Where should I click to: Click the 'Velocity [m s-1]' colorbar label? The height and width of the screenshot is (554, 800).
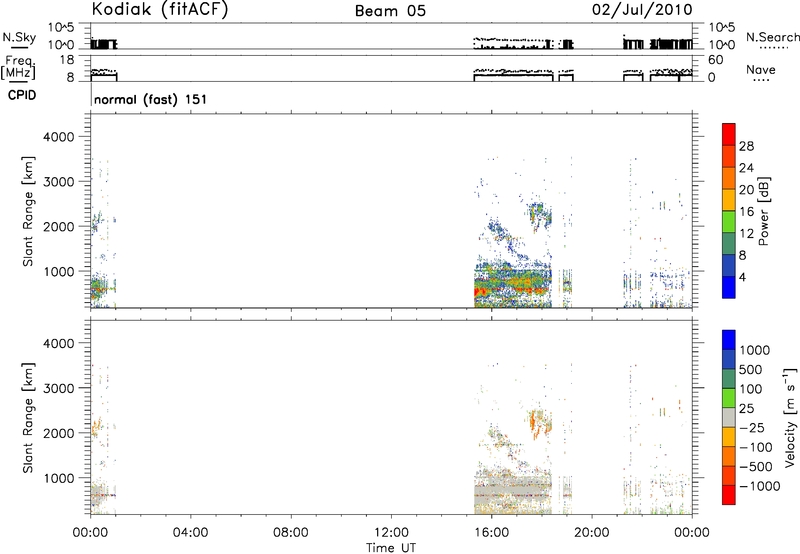[x=790, y=417]
